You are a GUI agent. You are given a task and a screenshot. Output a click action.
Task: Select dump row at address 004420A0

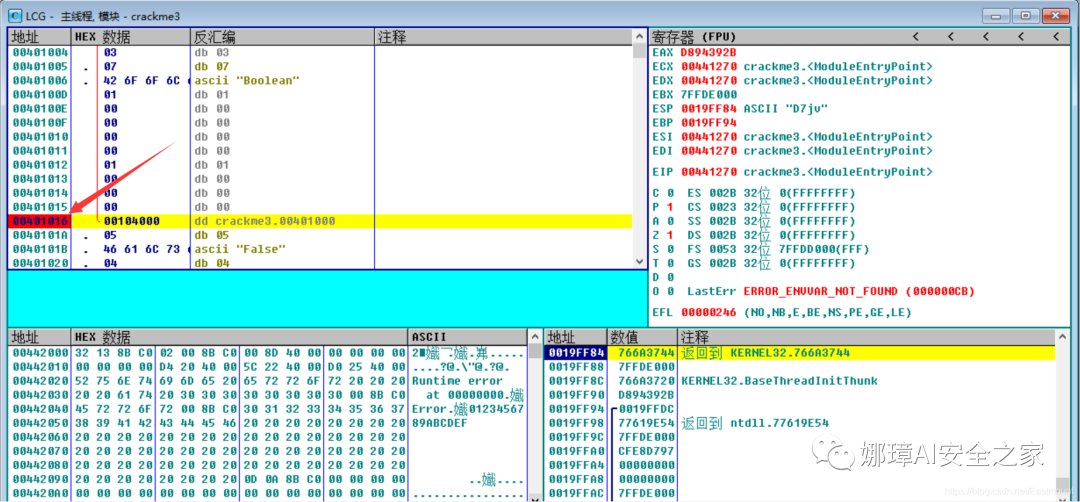coord(268,493)
